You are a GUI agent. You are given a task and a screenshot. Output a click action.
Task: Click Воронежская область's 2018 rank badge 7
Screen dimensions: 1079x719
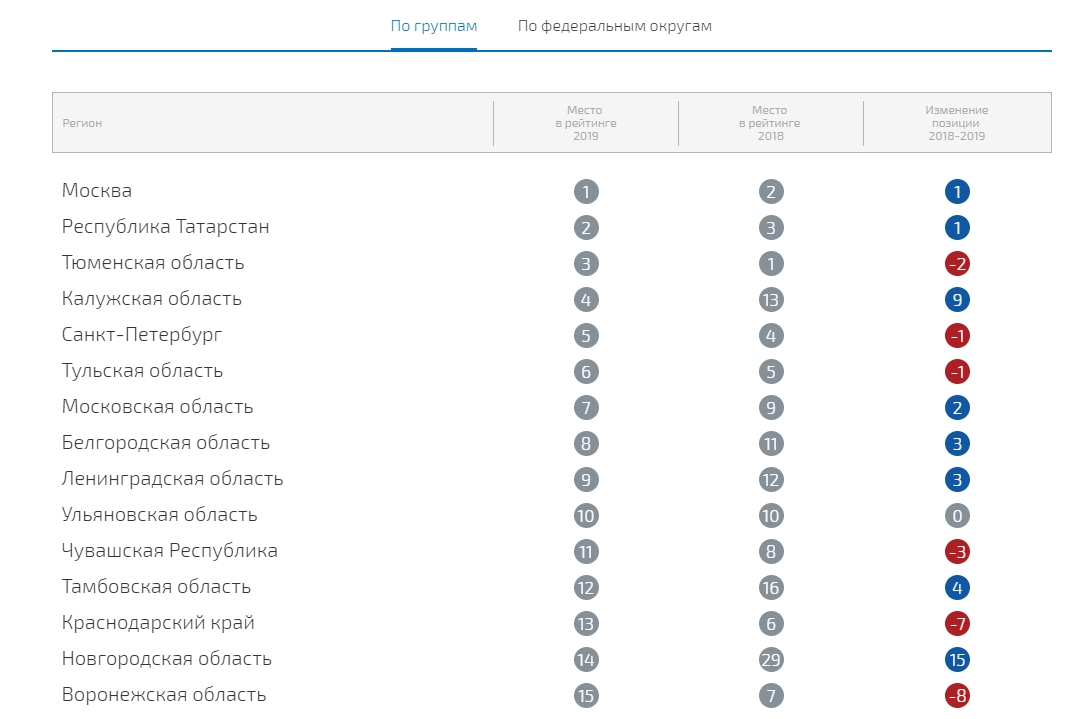(771, 696)
